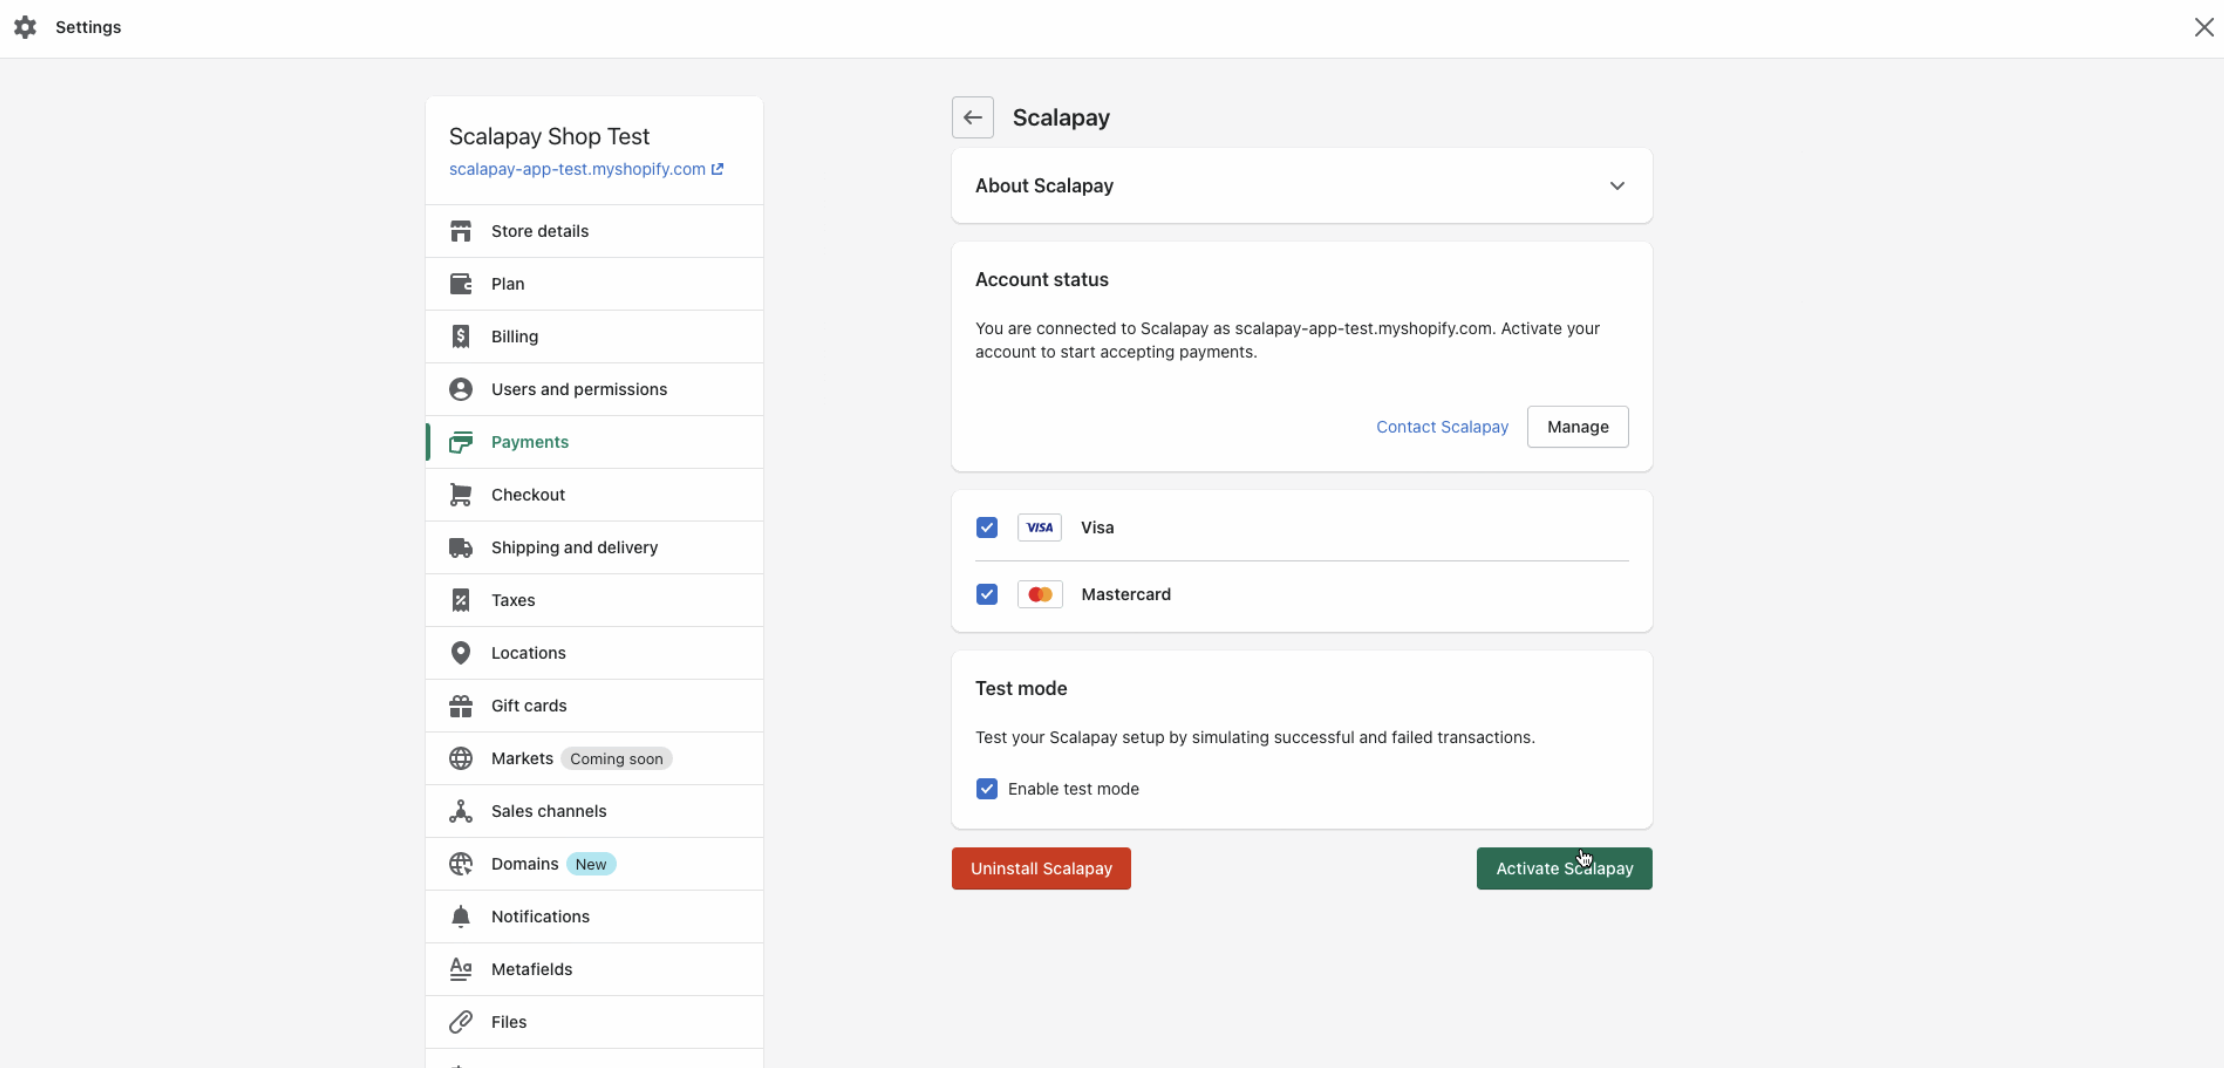
Task: Click the Locations pin icon
Action: [x=460, y=653]
